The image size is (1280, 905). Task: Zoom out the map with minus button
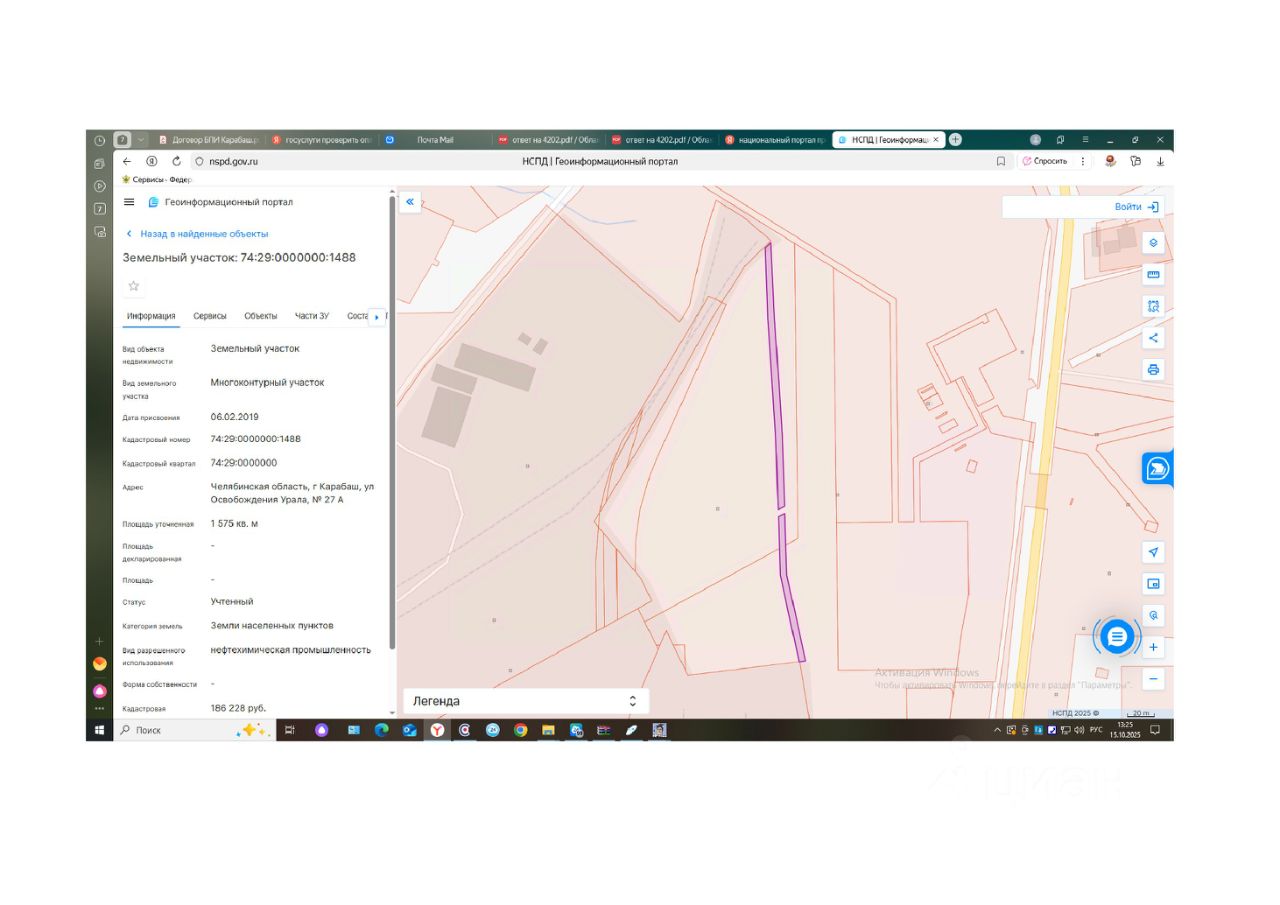pyautogui.click(x=1153, y=679)
